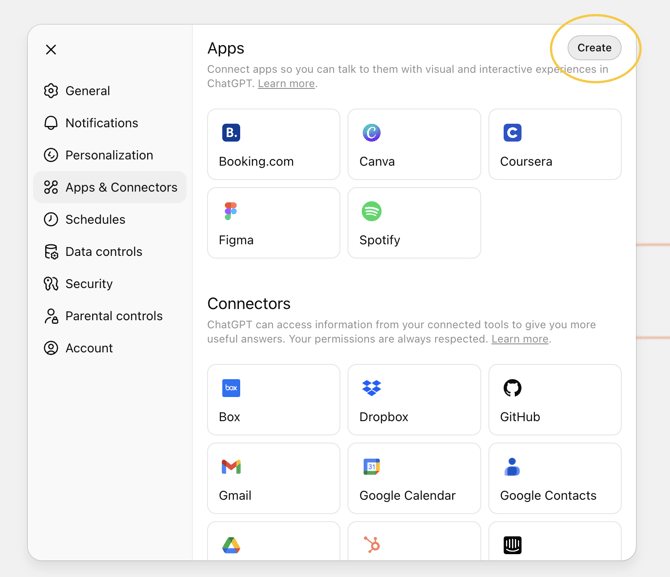Image resolution: width=670 pixels, height=577 pixels.
Task: Open the Google Contacts connector card
Action: (x=554, y=478)
